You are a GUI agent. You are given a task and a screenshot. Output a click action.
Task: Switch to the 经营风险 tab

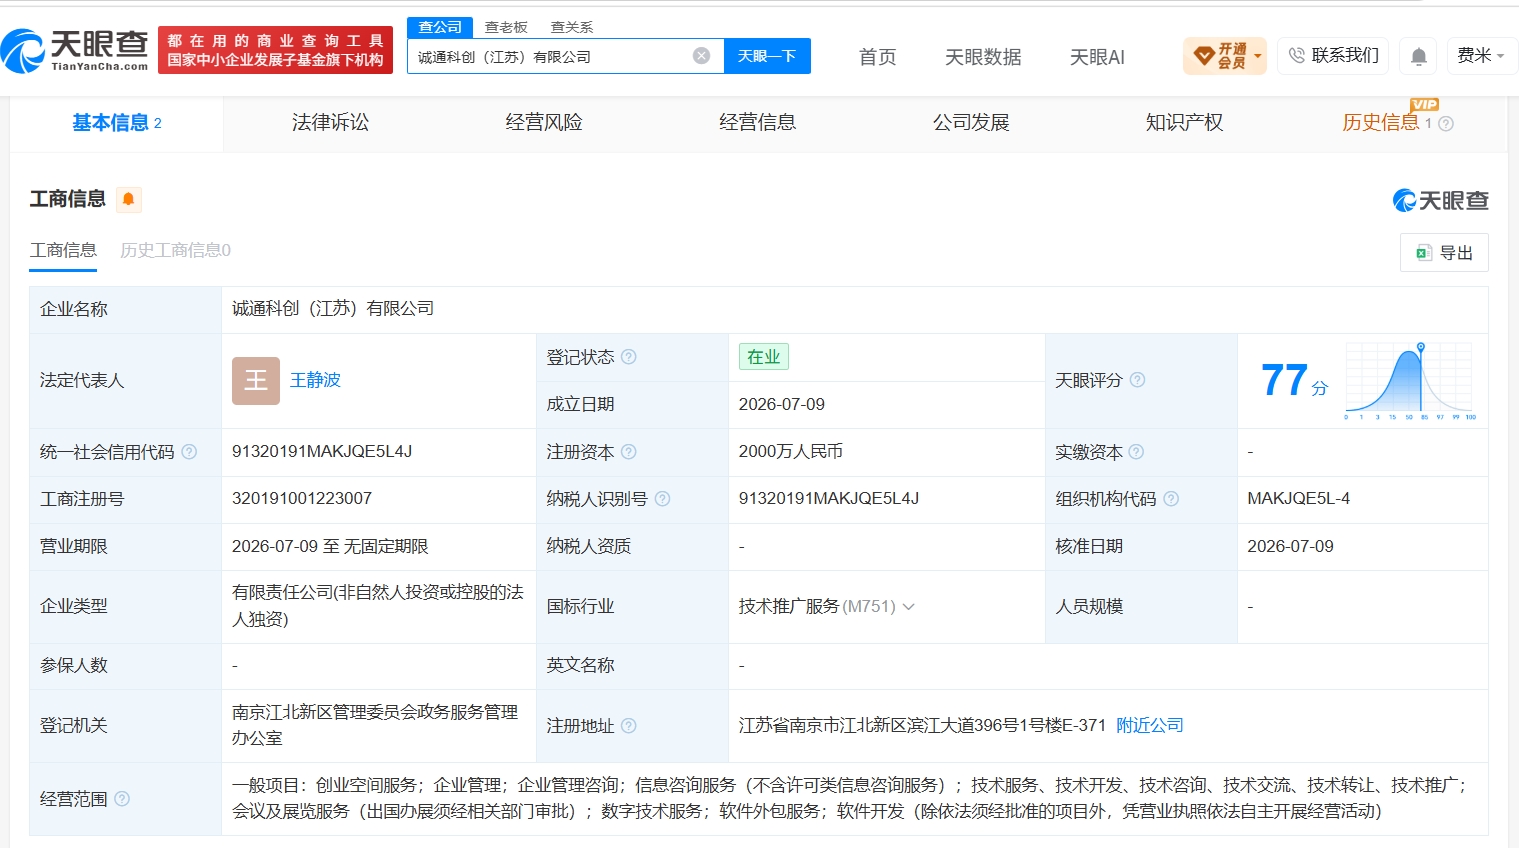[x=544, y=123]
